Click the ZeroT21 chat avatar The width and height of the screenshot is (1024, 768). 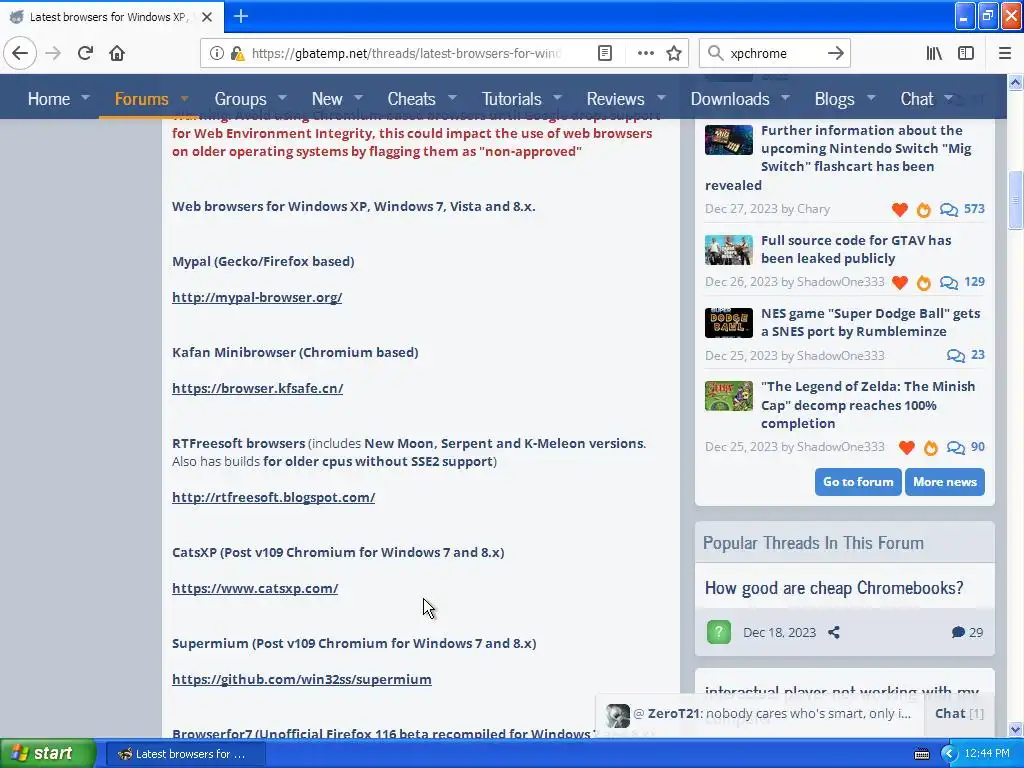click(617, 716)
